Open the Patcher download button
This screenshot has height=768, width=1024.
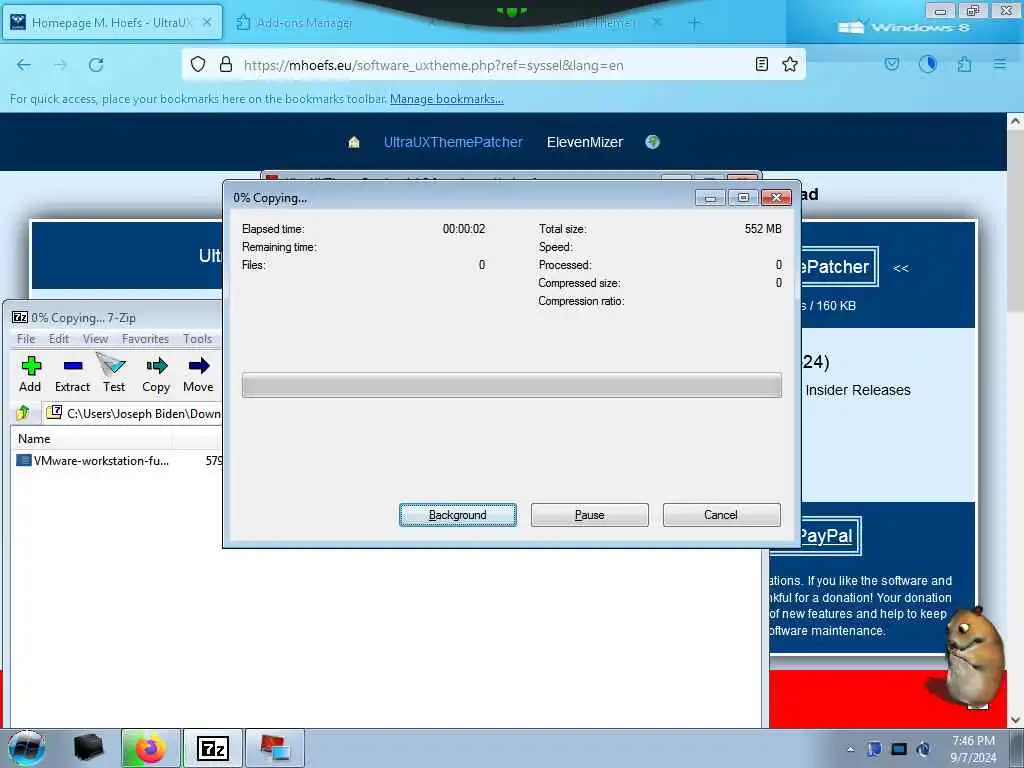click(x=839, y=266)
